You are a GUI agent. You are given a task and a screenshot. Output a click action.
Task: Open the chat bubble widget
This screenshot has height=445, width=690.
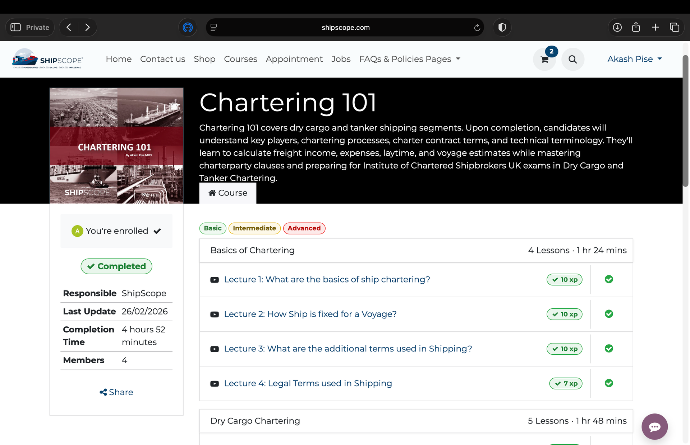tap(655, 426)
